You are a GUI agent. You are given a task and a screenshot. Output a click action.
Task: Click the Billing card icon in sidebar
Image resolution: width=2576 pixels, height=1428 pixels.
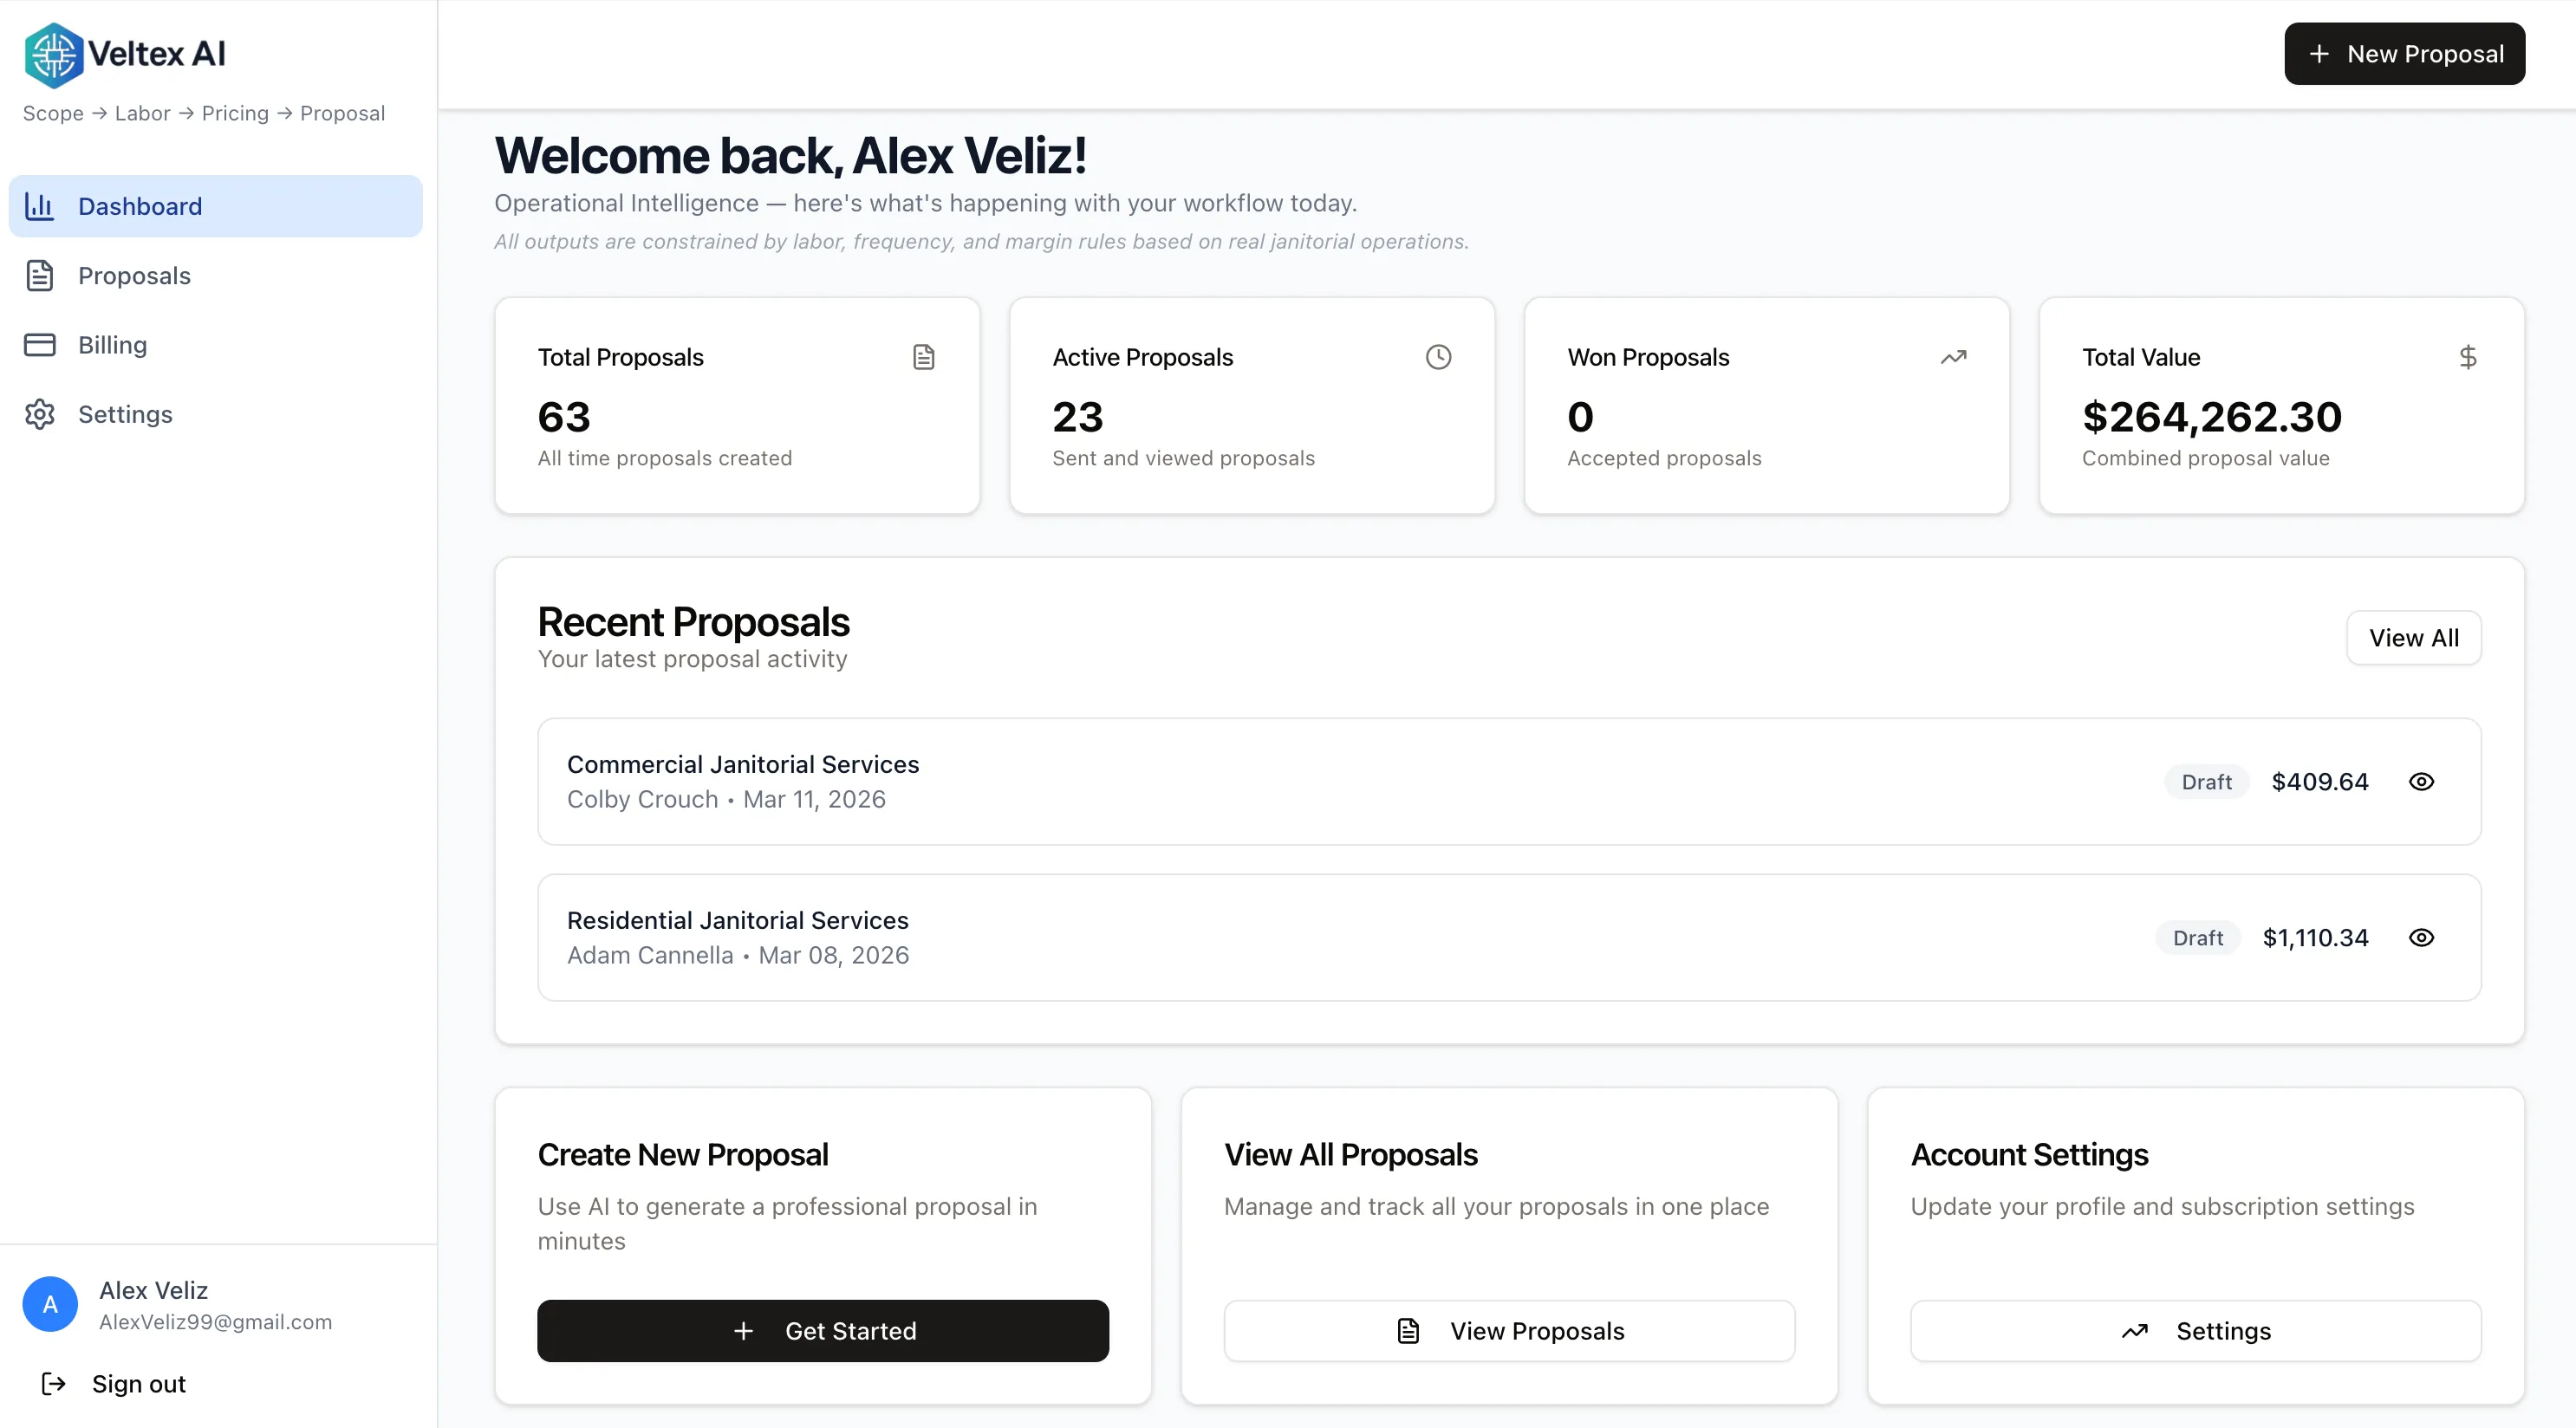pos(40,345)
